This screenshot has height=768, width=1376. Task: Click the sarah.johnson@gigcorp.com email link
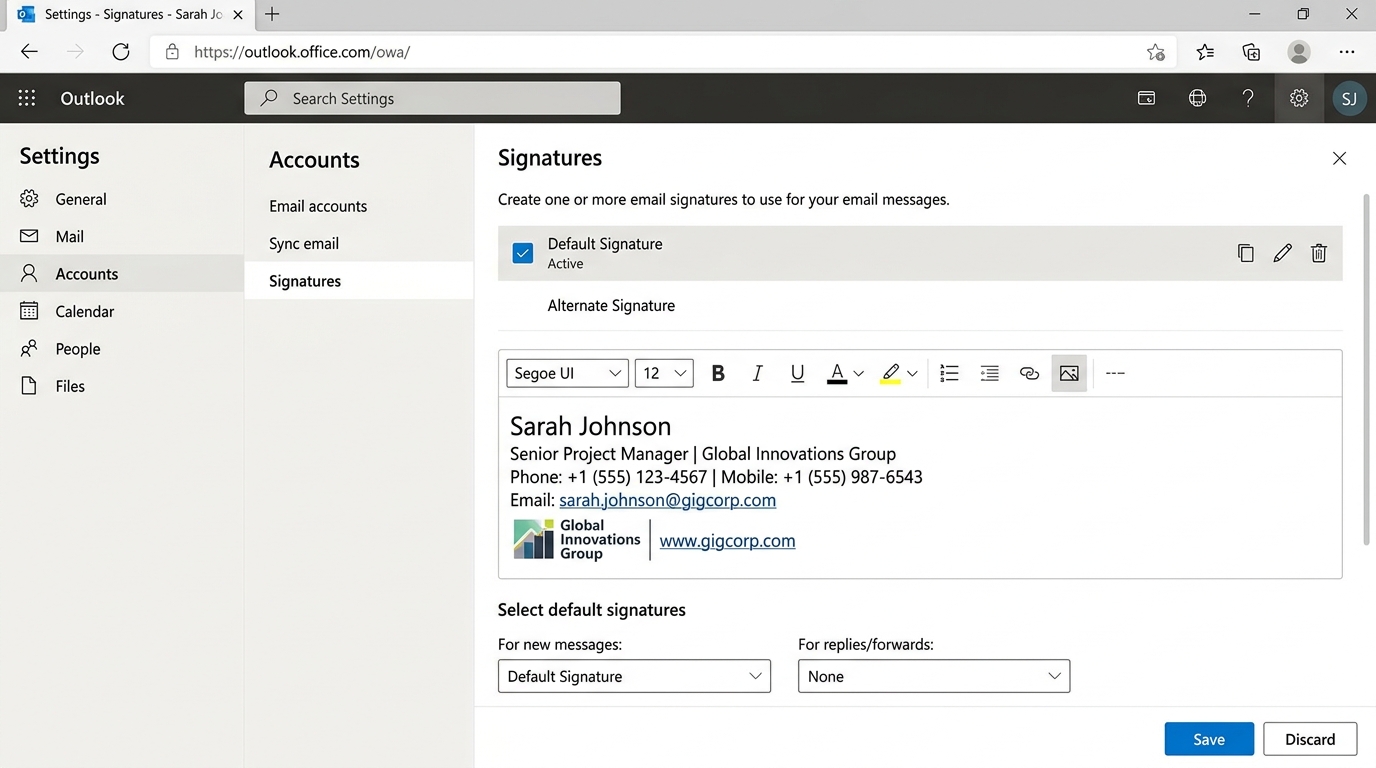[x=667, y=500]
